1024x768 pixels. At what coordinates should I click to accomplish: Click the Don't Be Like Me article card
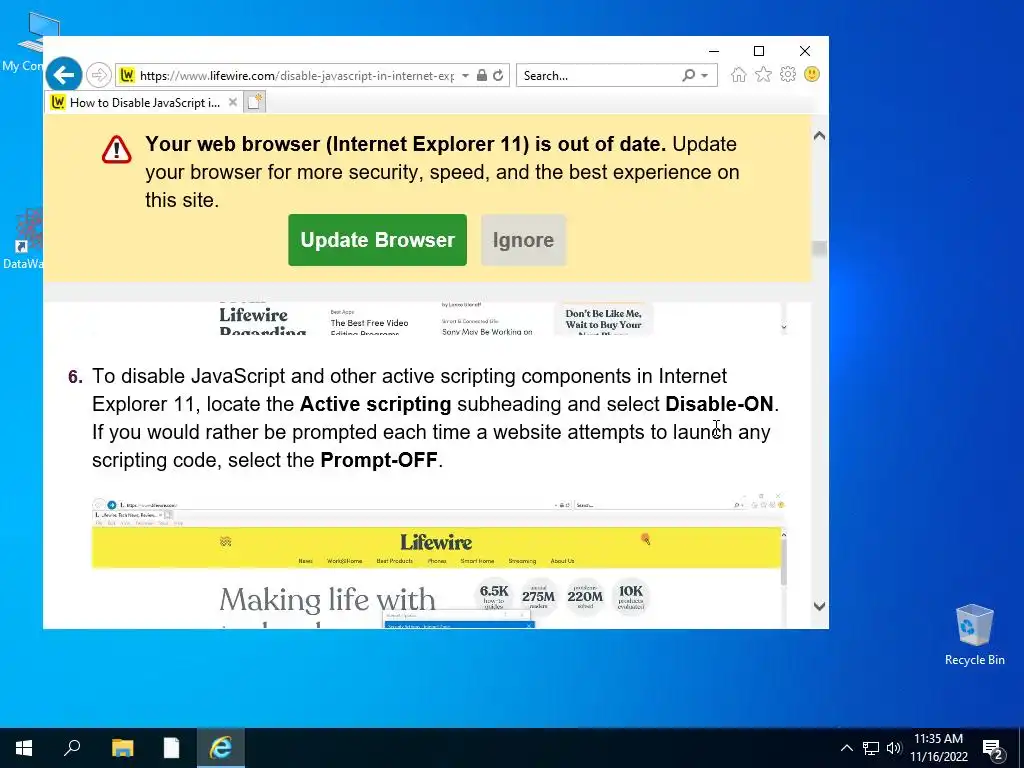[603, 319]
